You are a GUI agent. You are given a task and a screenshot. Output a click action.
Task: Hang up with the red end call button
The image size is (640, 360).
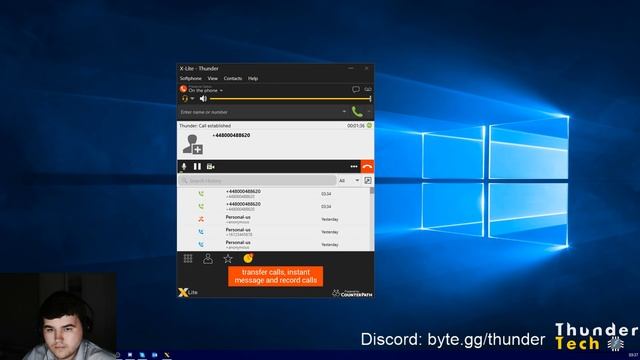coord(367,167)
